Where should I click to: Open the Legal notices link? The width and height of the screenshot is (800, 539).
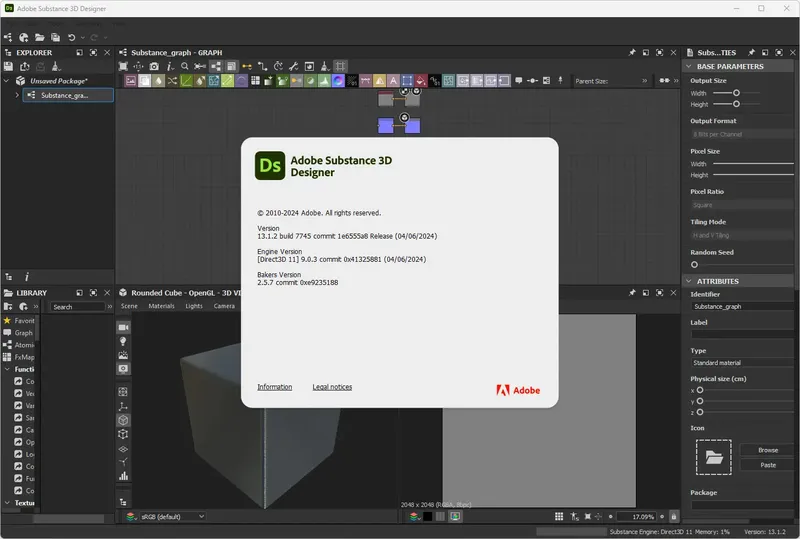click(x=332, y=387)
